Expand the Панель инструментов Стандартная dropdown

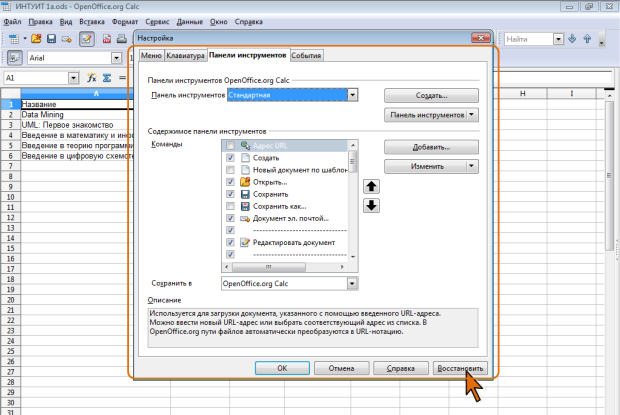tap(353, 95)
